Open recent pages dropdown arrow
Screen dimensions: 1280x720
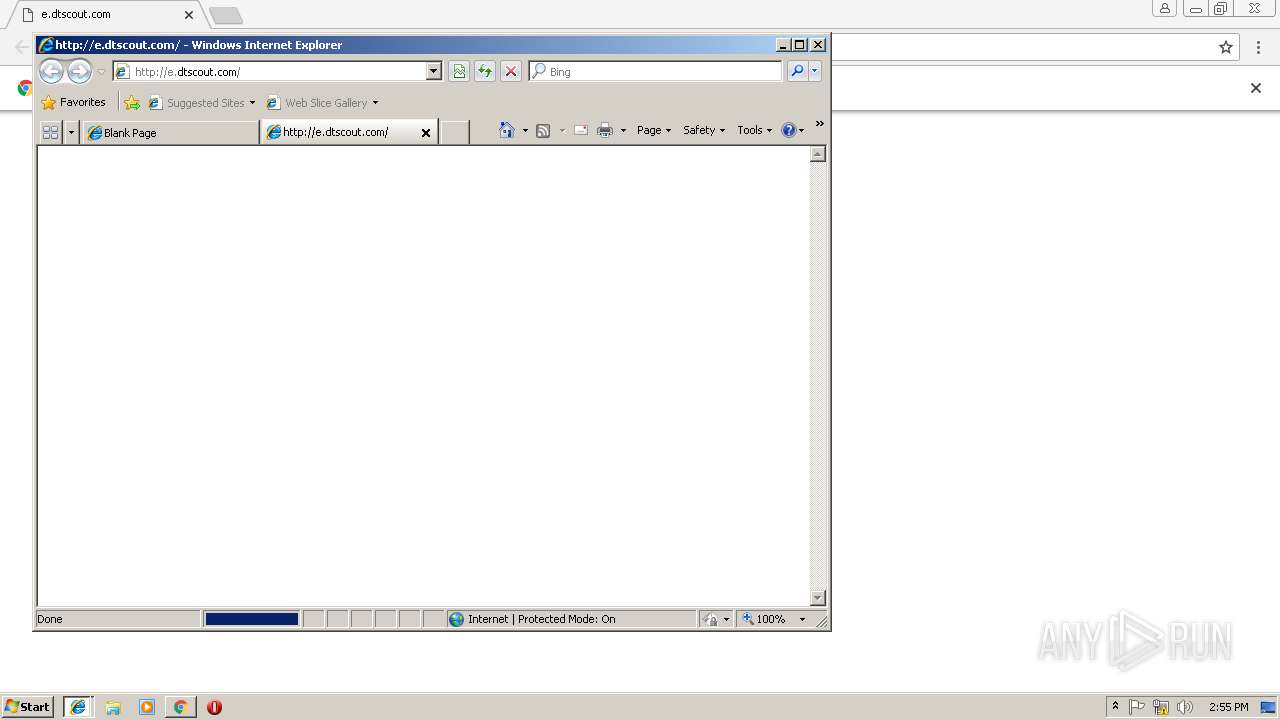101,72
